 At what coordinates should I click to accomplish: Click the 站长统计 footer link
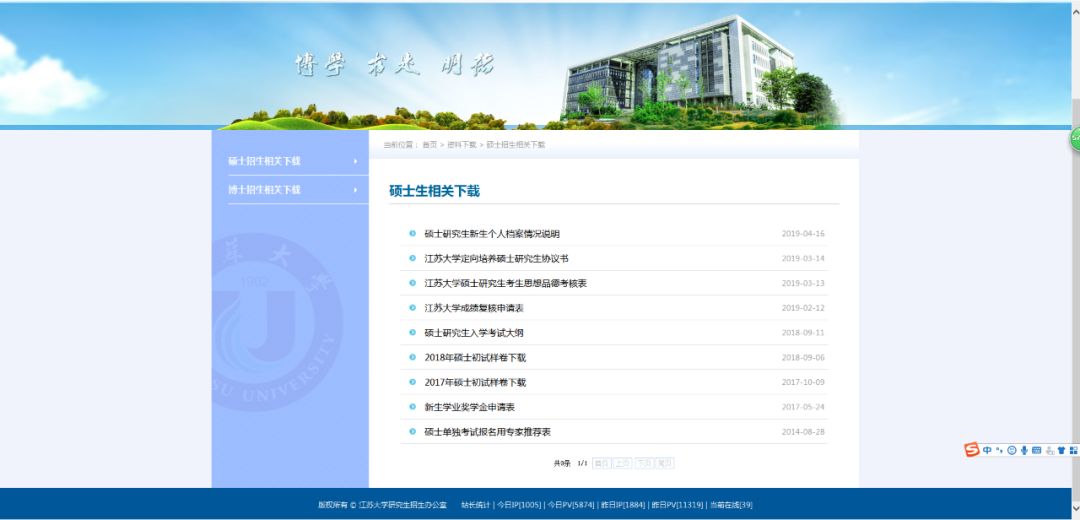point(475,505)
